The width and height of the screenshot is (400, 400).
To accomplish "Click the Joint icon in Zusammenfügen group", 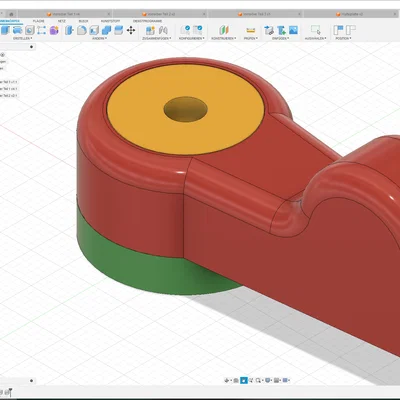I will click(x=163, y=30).
